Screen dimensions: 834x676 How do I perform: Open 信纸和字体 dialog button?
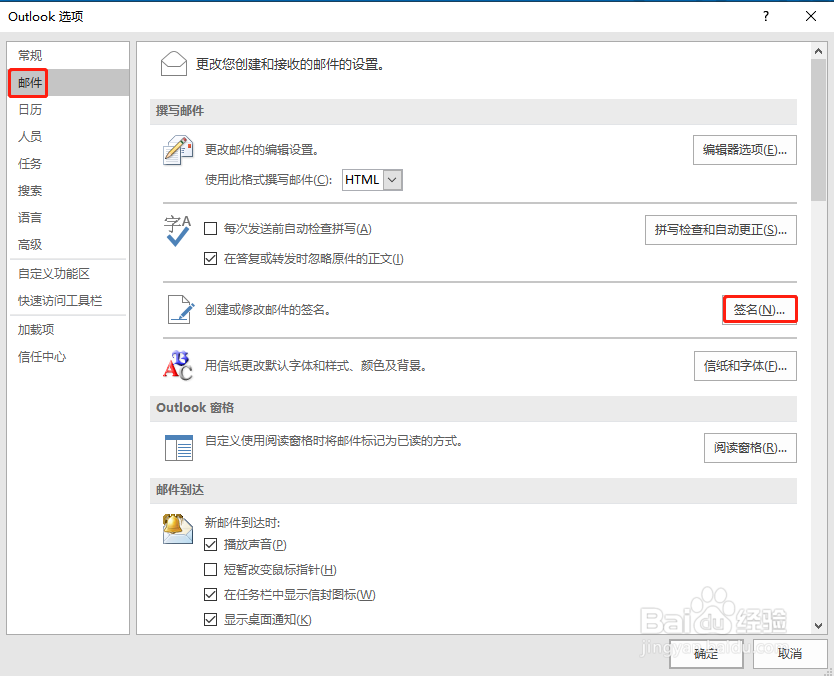[x=745, y=366]
